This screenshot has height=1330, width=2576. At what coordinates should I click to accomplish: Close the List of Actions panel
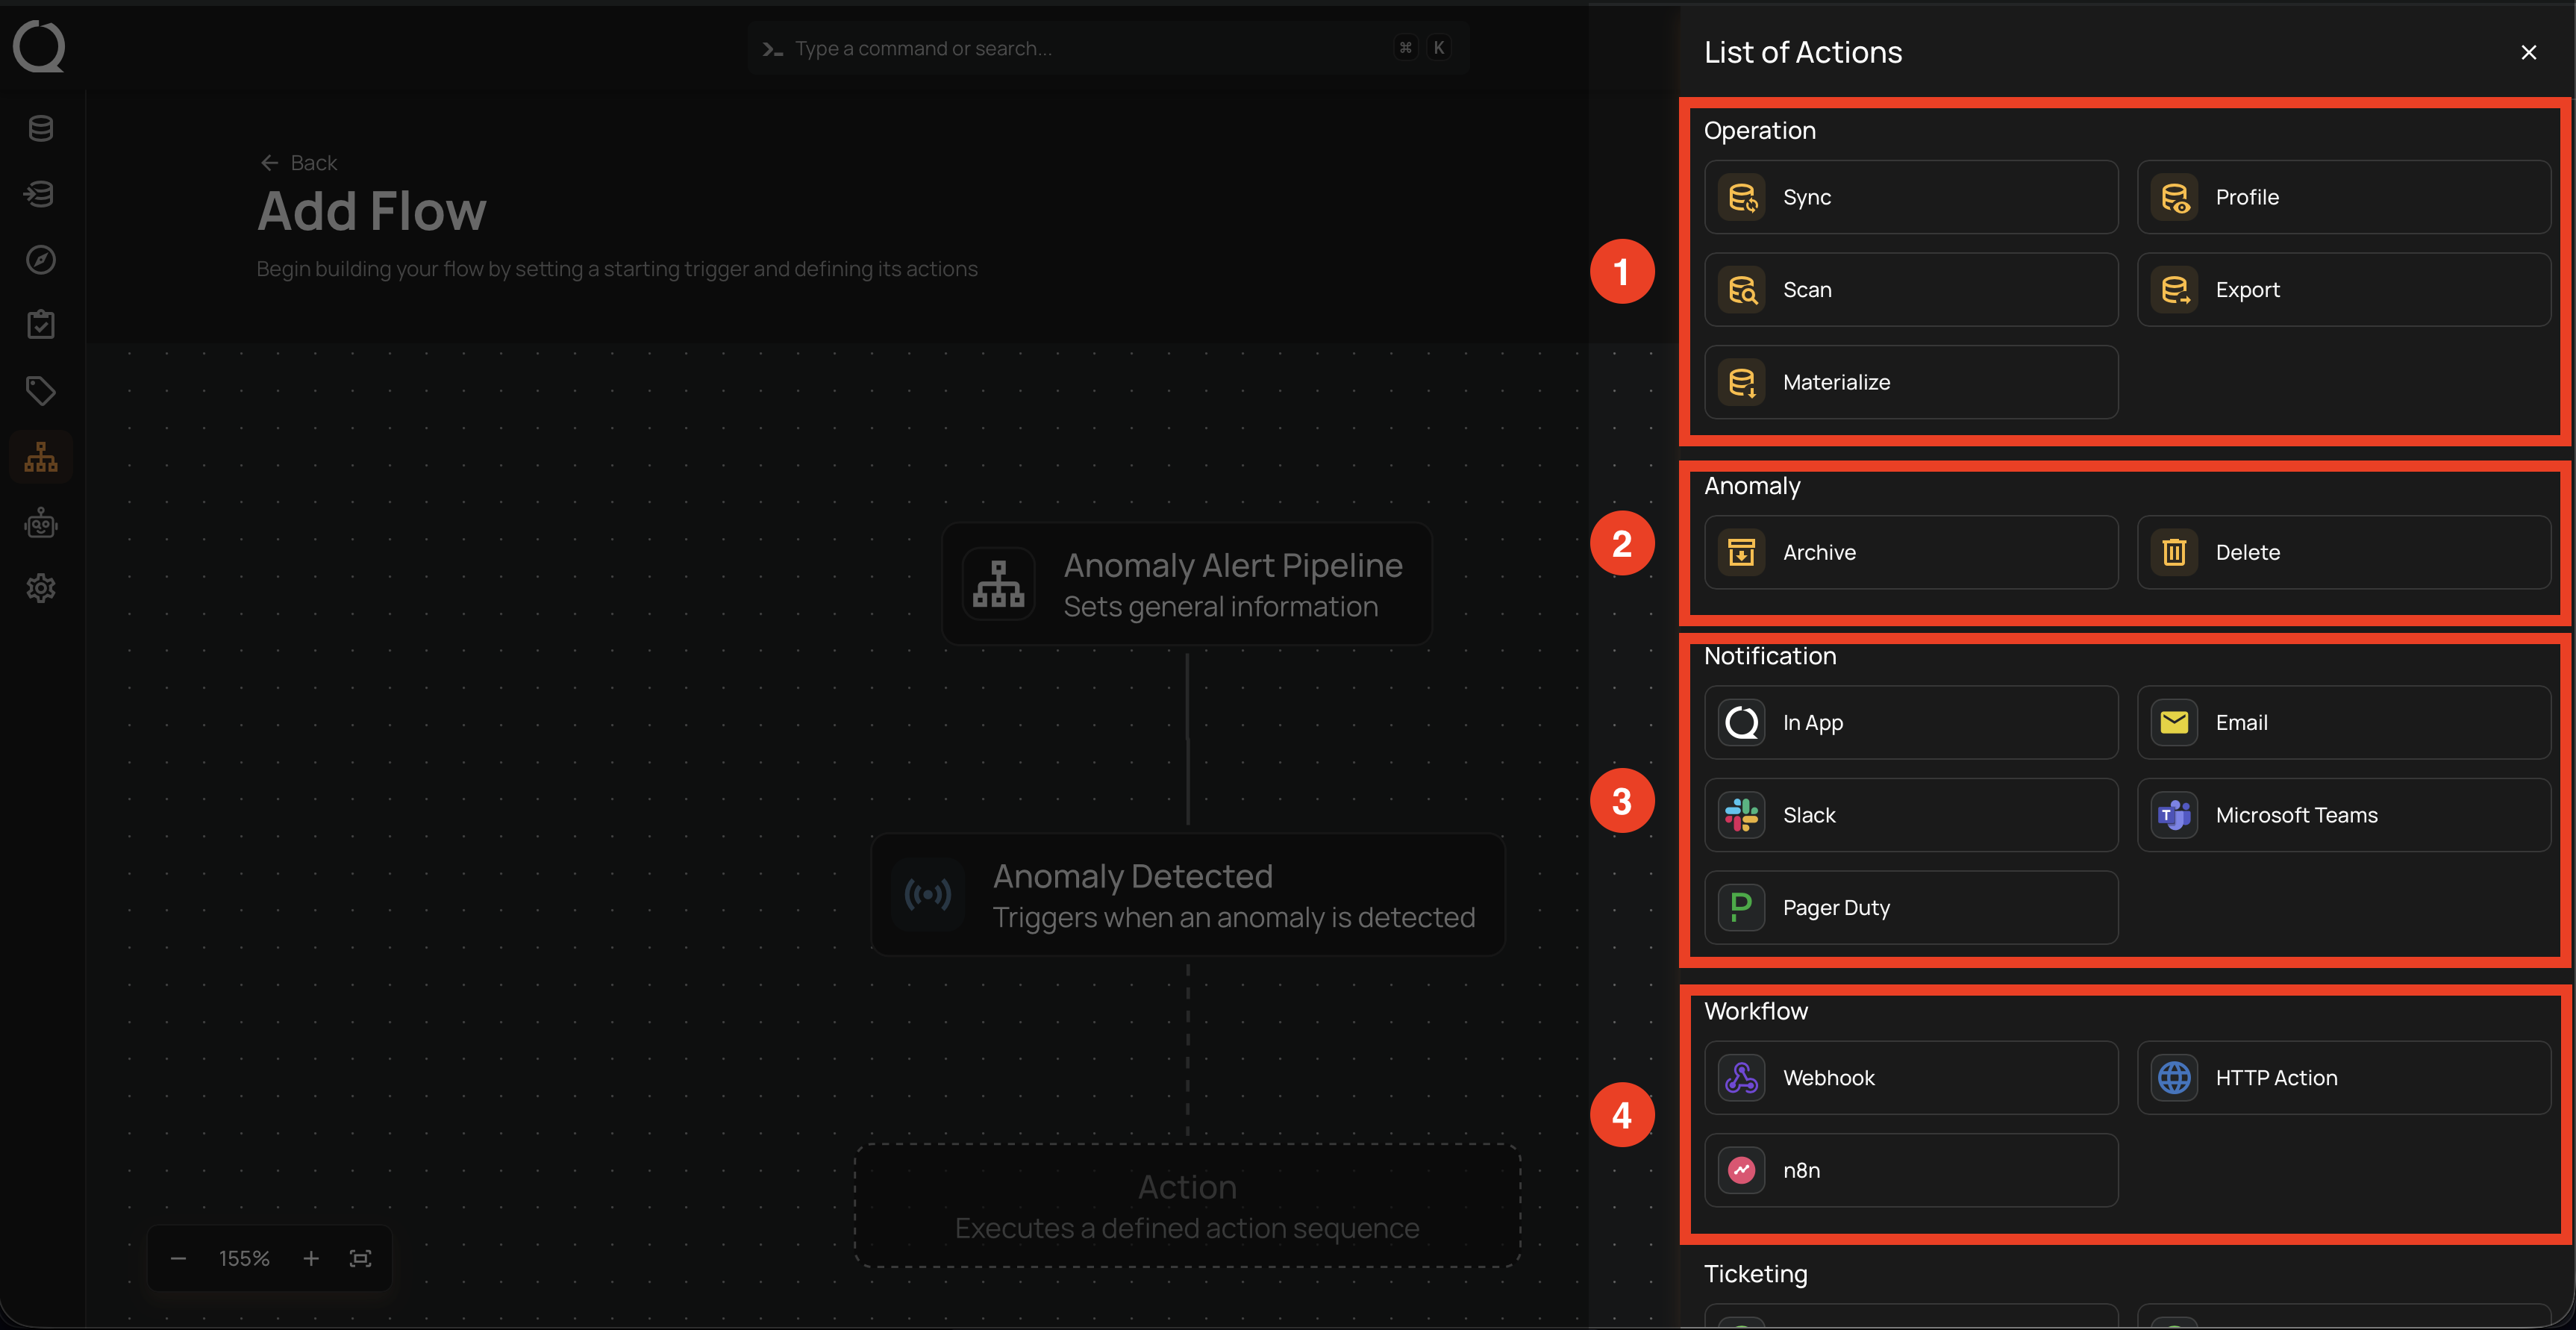2528,53
